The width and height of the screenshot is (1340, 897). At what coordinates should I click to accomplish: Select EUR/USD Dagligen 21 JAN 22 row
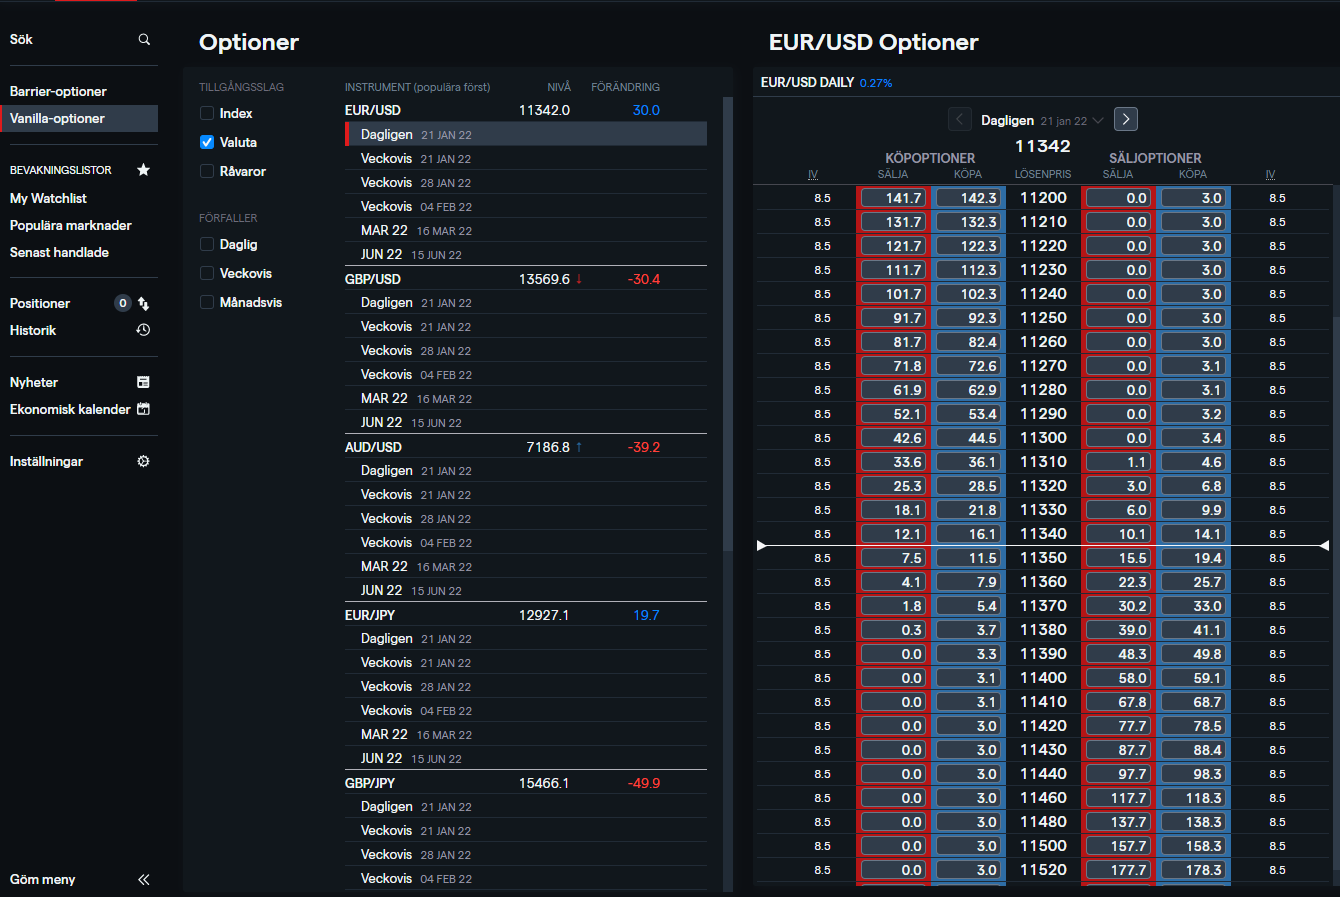click(x=526, y=134)
